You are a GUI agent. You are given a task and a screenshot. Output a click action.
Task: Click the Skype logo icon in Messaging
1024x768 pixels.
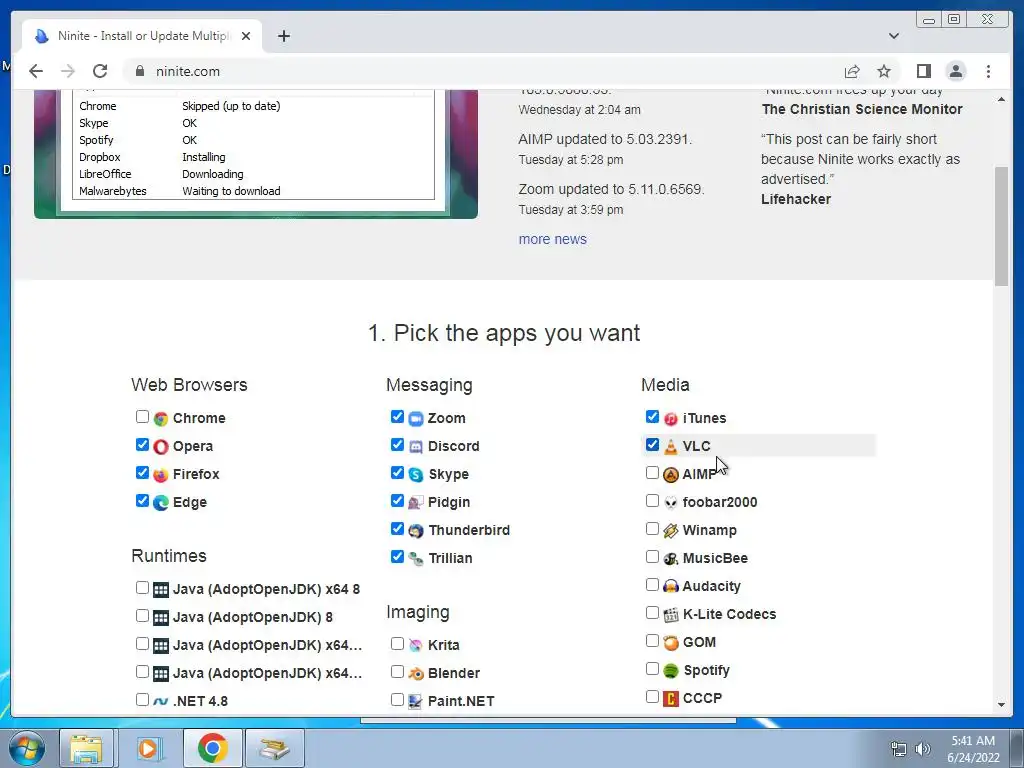tap(416, 475)
